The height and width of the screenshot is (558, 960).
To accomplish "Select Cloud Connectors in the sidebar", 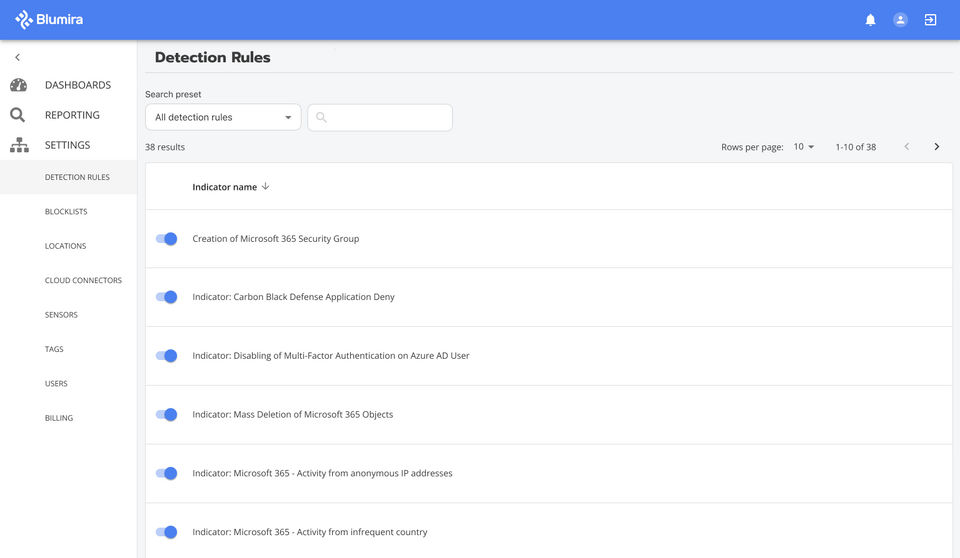I will 83,280.
